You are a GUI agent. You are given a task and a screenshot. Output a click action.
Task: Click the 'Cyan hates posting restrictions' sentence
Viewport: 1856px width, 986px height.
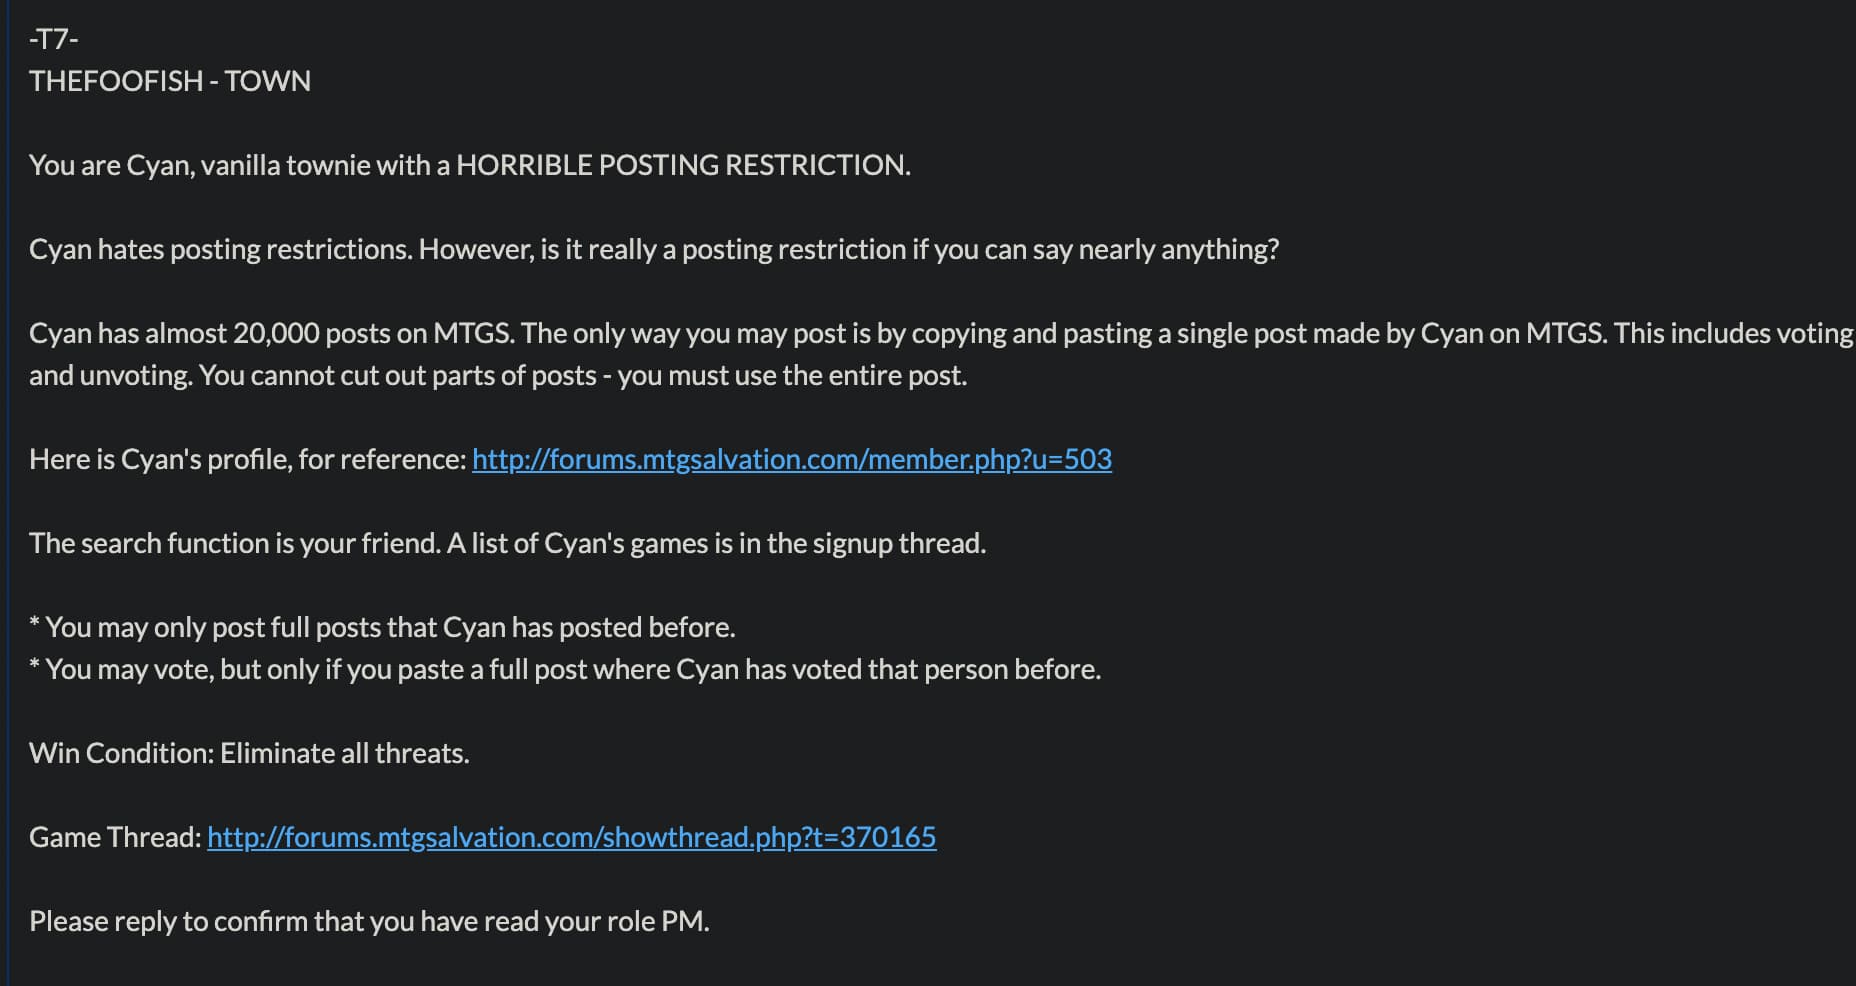tap(221, 249)
